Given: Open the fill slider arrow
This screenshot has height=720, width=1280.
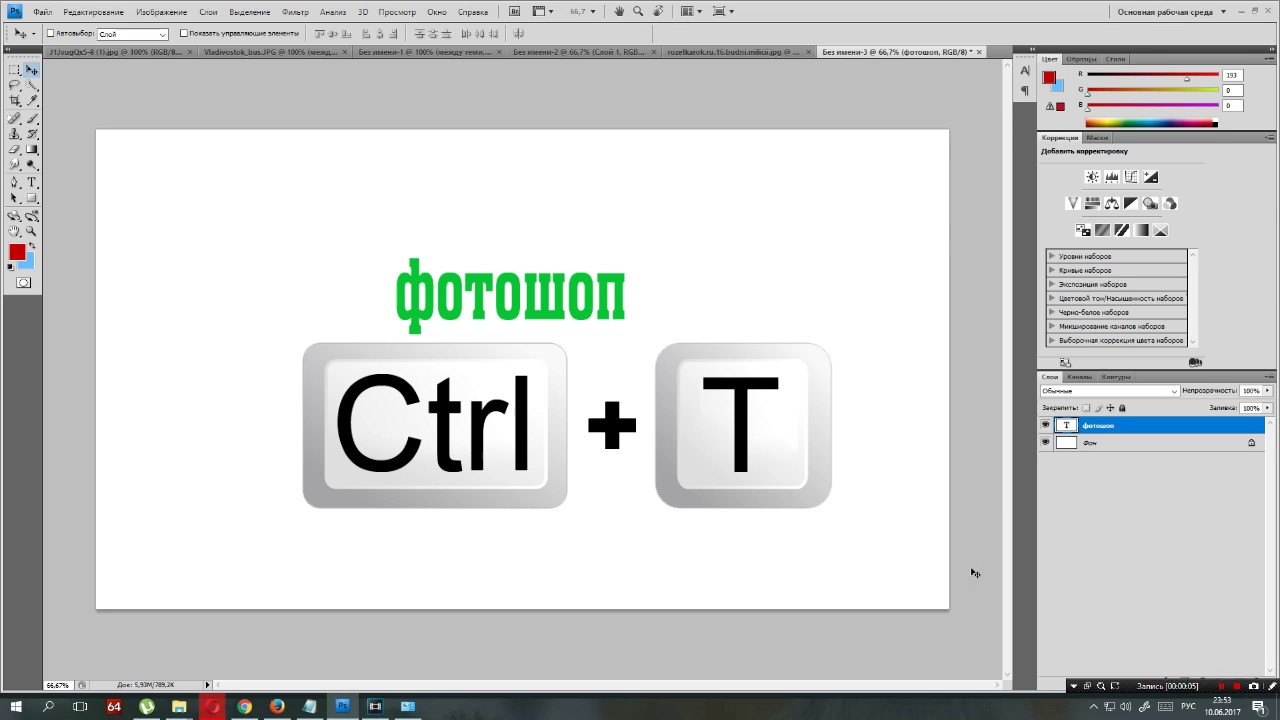Looking at the screenshot, I should click(x=1268, y=408).
